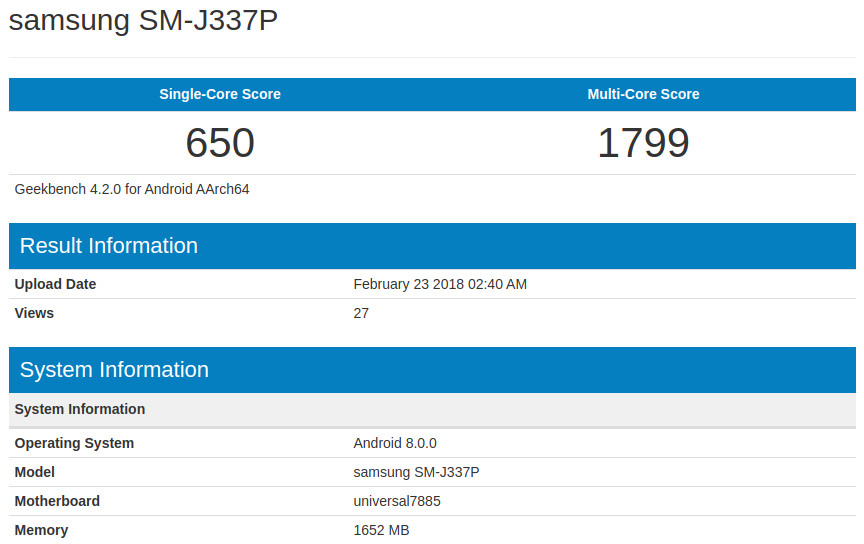Click the views count 27
The height and width of the screenshot is (544, 864).
click(361, 313)
